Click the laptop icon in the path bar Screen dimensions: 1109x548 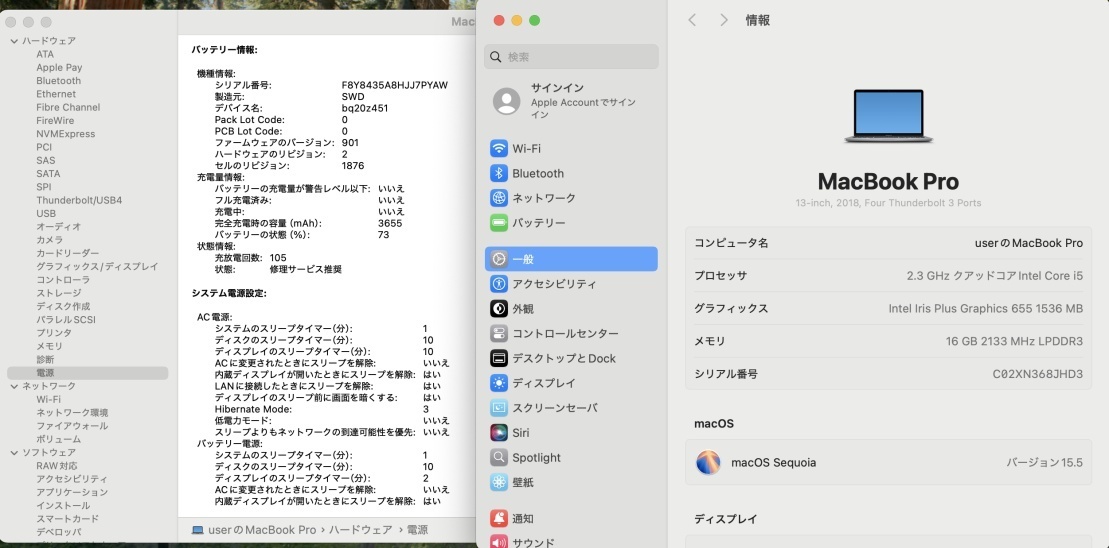point(197,530)
